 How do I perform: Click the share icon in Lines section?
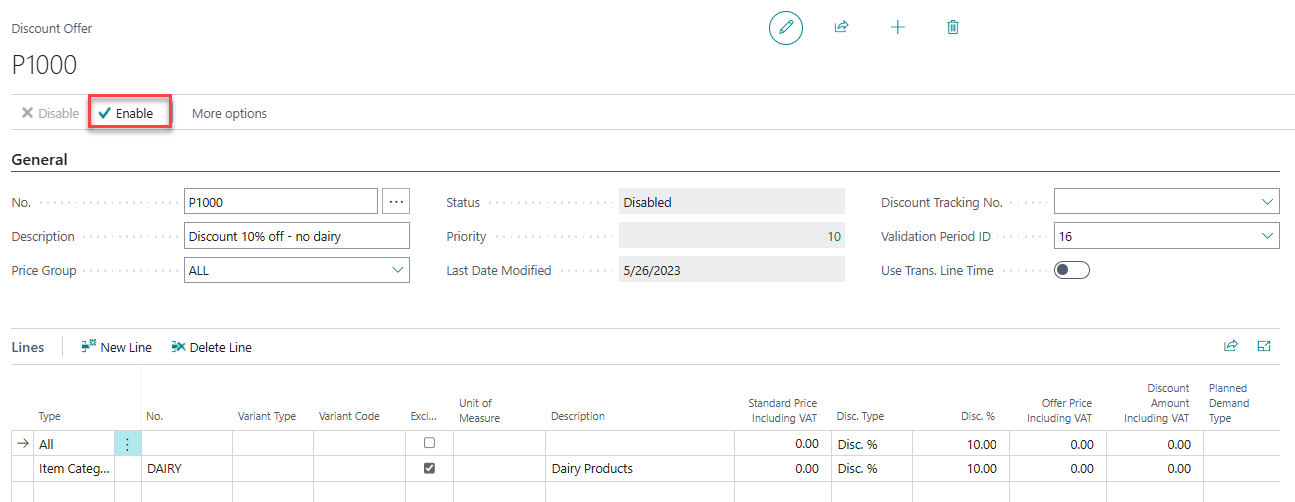1231,346
